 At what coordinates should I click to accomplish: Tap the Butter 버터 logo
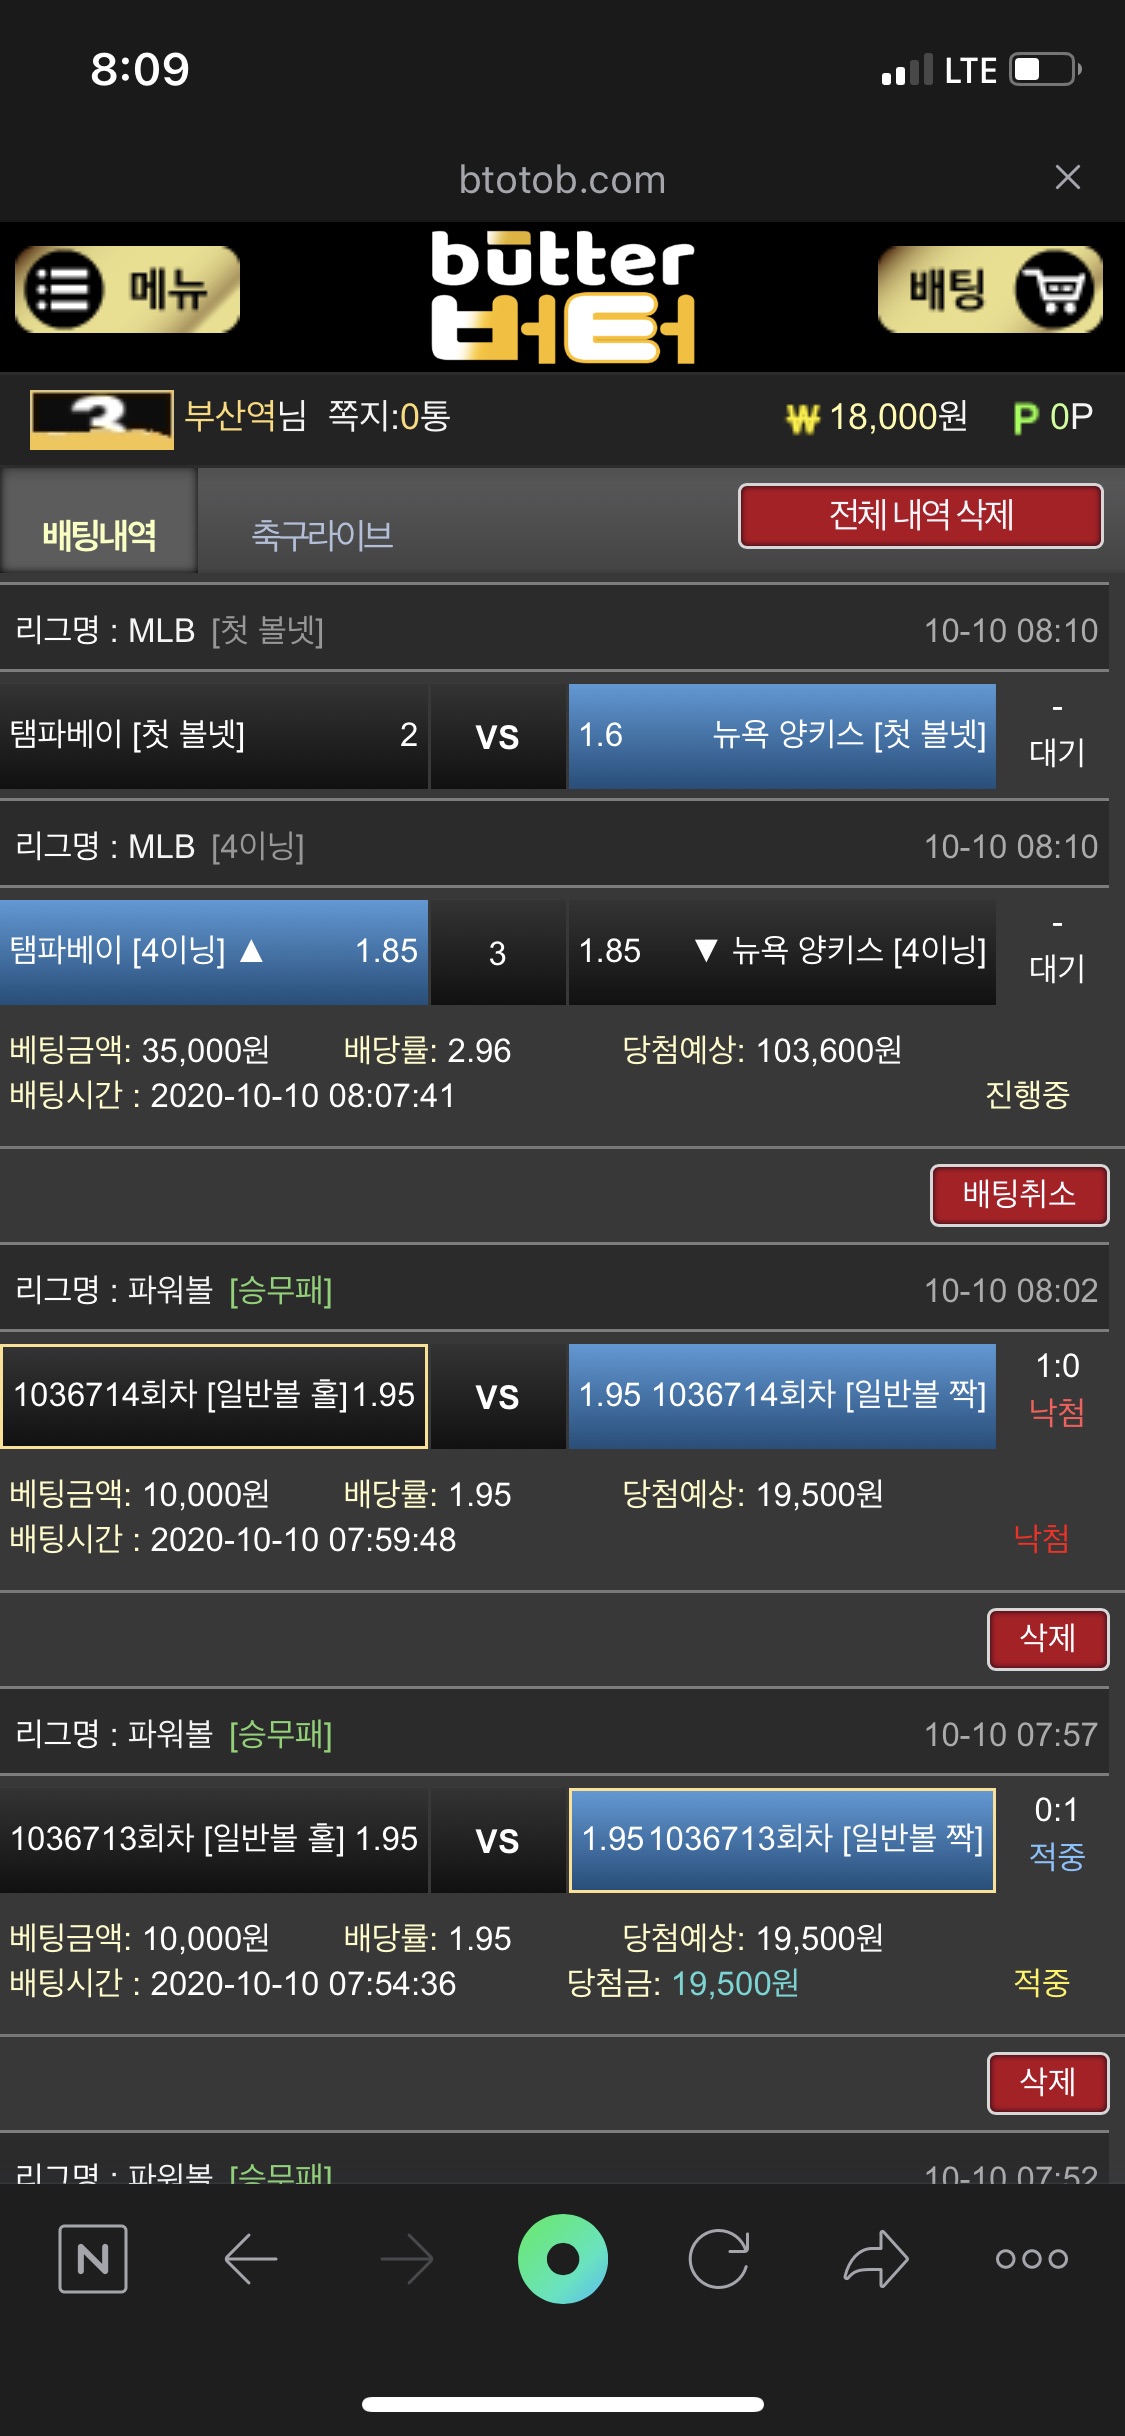[x=562, y=296]
